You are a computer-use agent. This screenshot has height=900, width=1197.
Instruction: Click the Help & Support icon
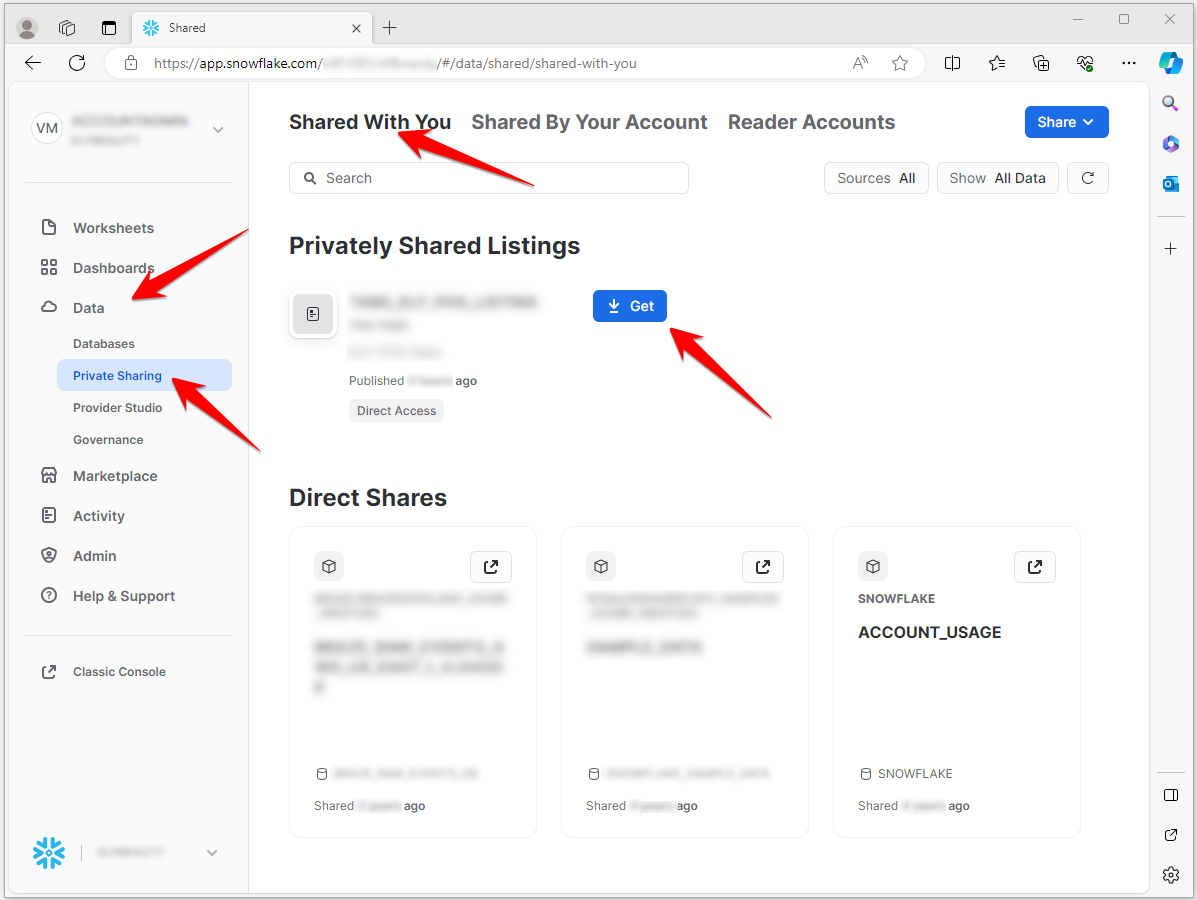(47, 595)
